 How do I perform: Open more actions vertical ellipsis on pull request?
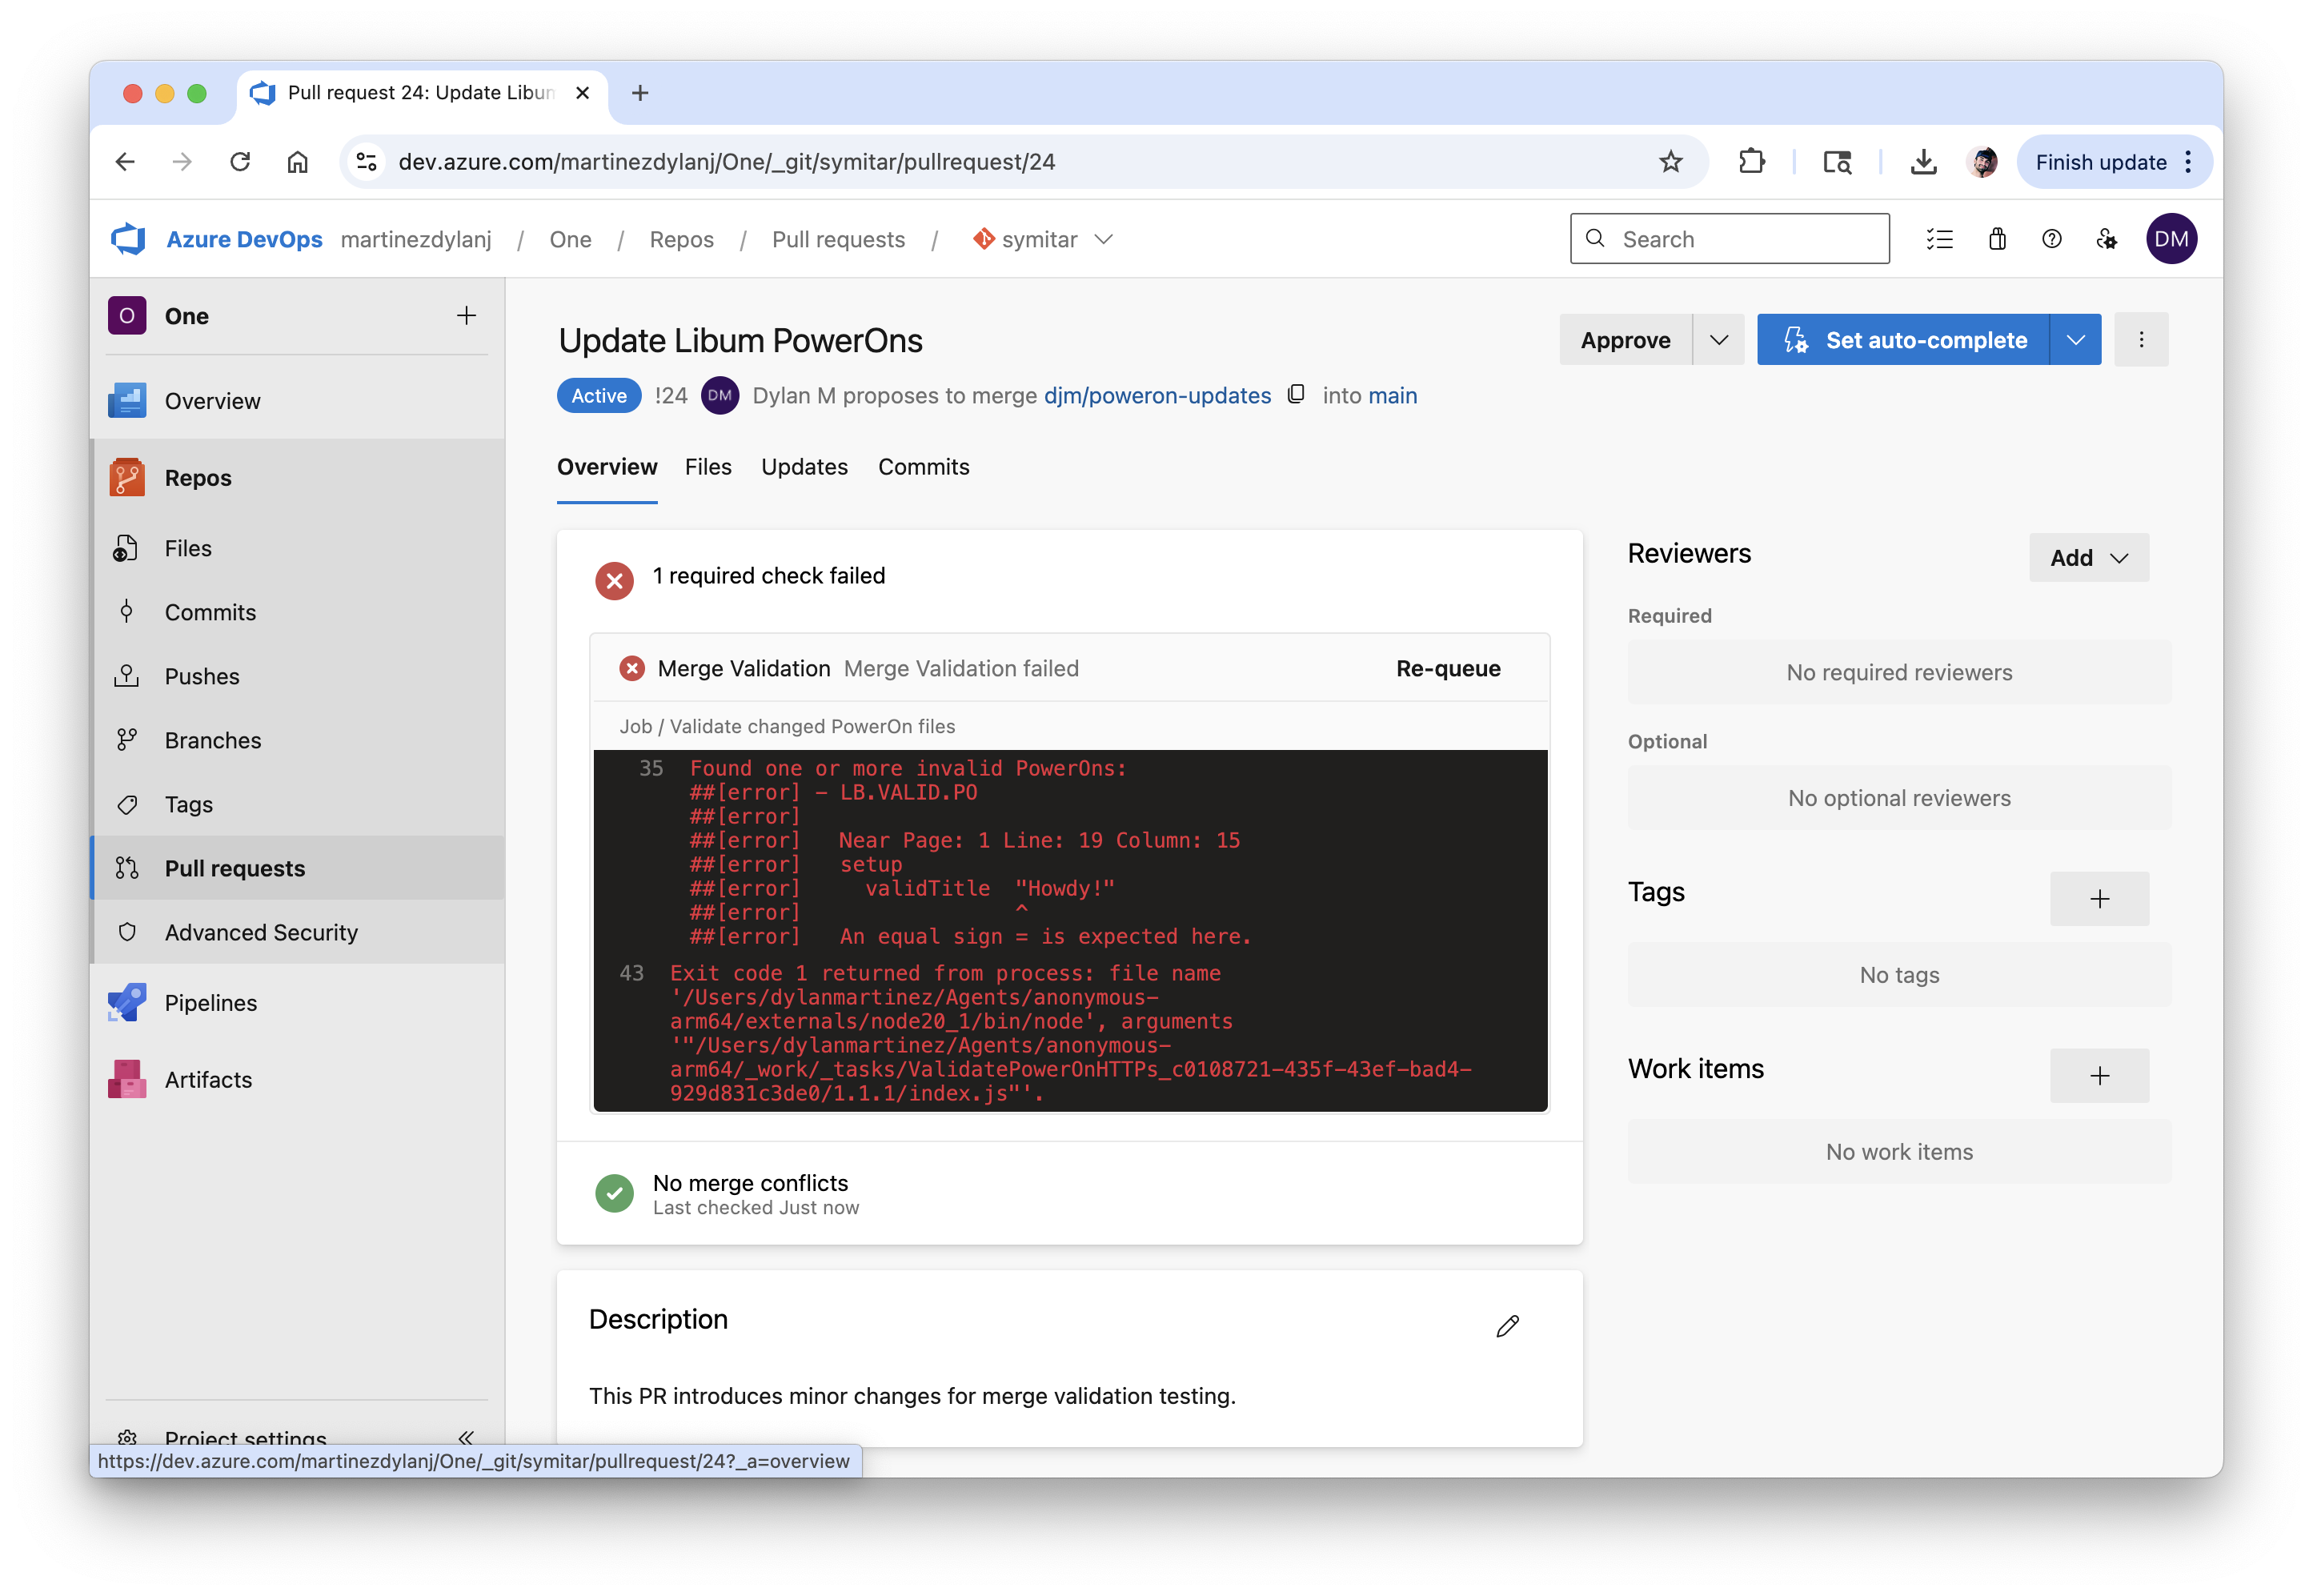[x=2141, y=340]
